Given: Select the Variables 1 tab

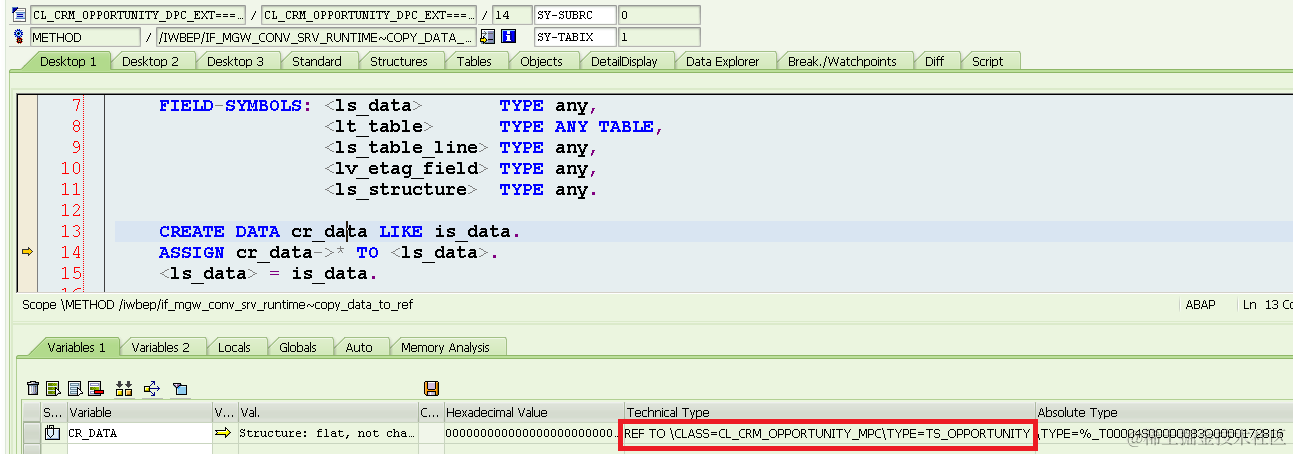Looking at the screenshot, I should coord(76,347).
